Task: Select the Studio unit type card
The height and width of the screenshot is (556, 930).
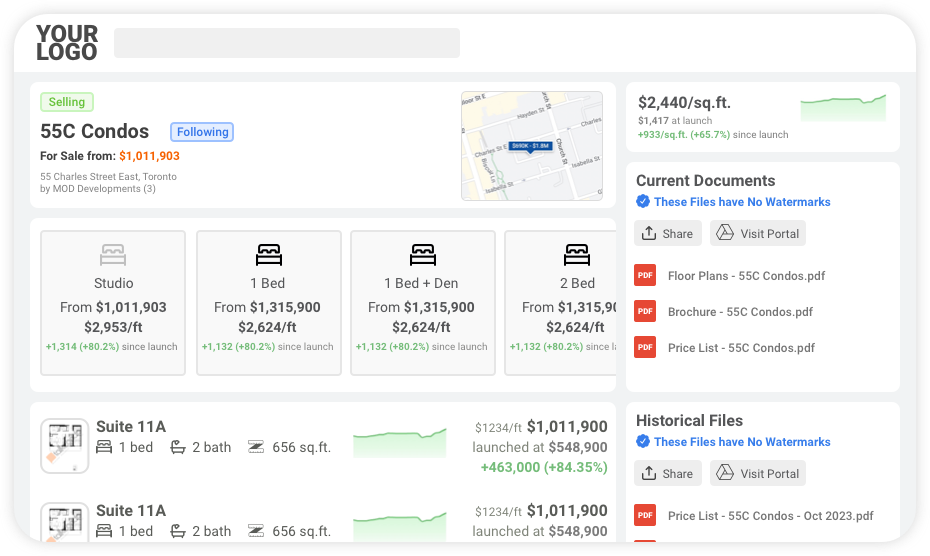Action: [113, 303]
